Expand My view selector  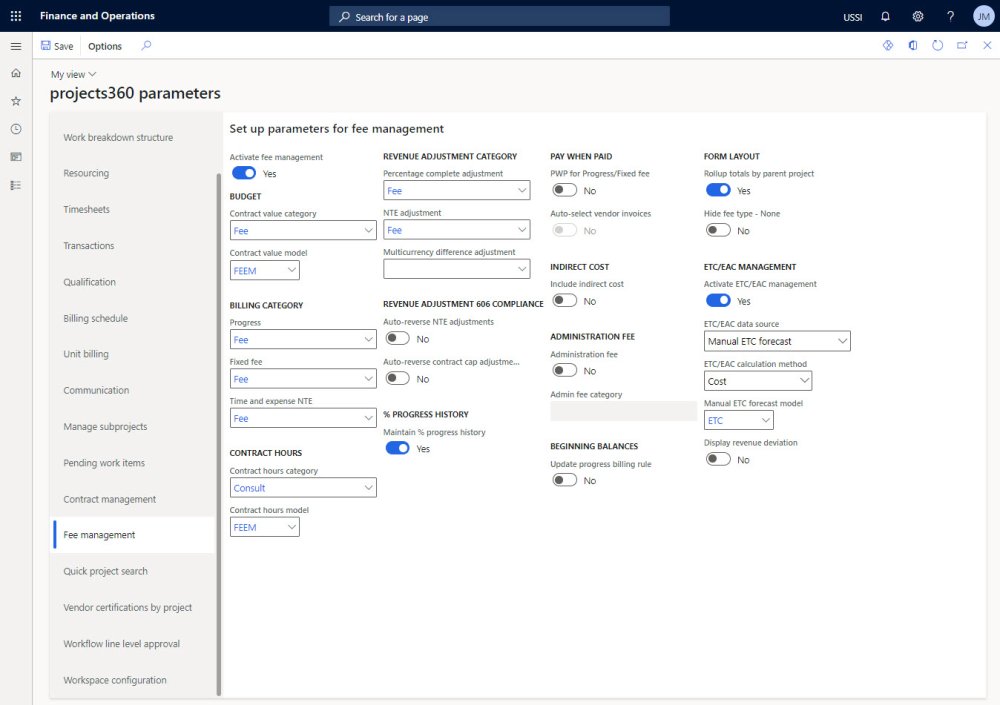point(73,75)
